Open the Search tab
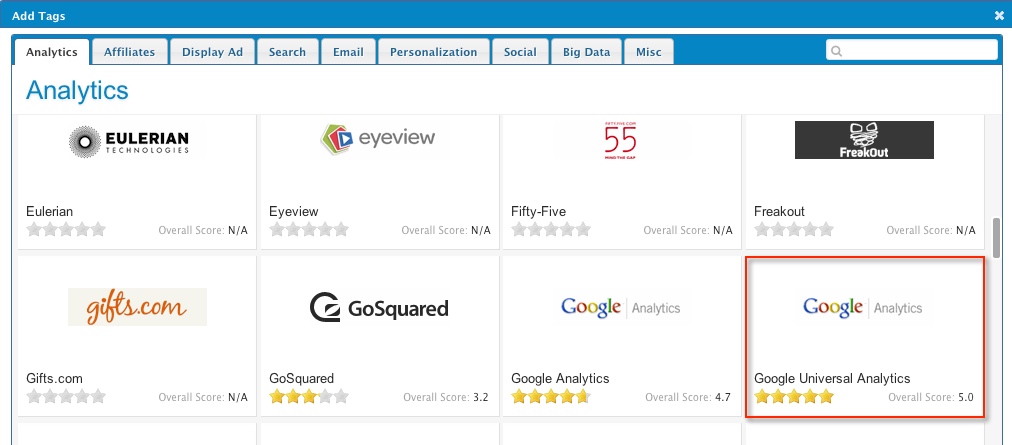 (287, 52)
